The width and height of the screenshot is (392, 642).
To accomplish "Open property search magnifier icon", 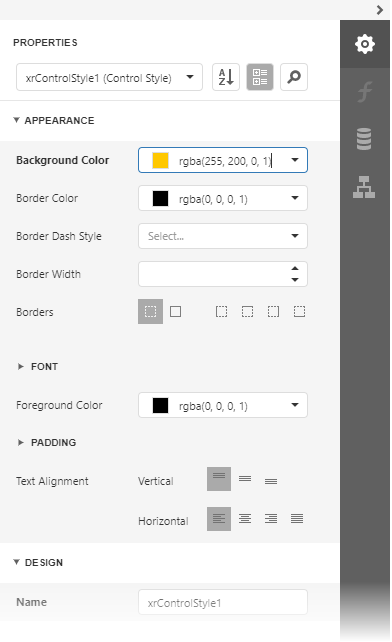I will click(294, 77).
